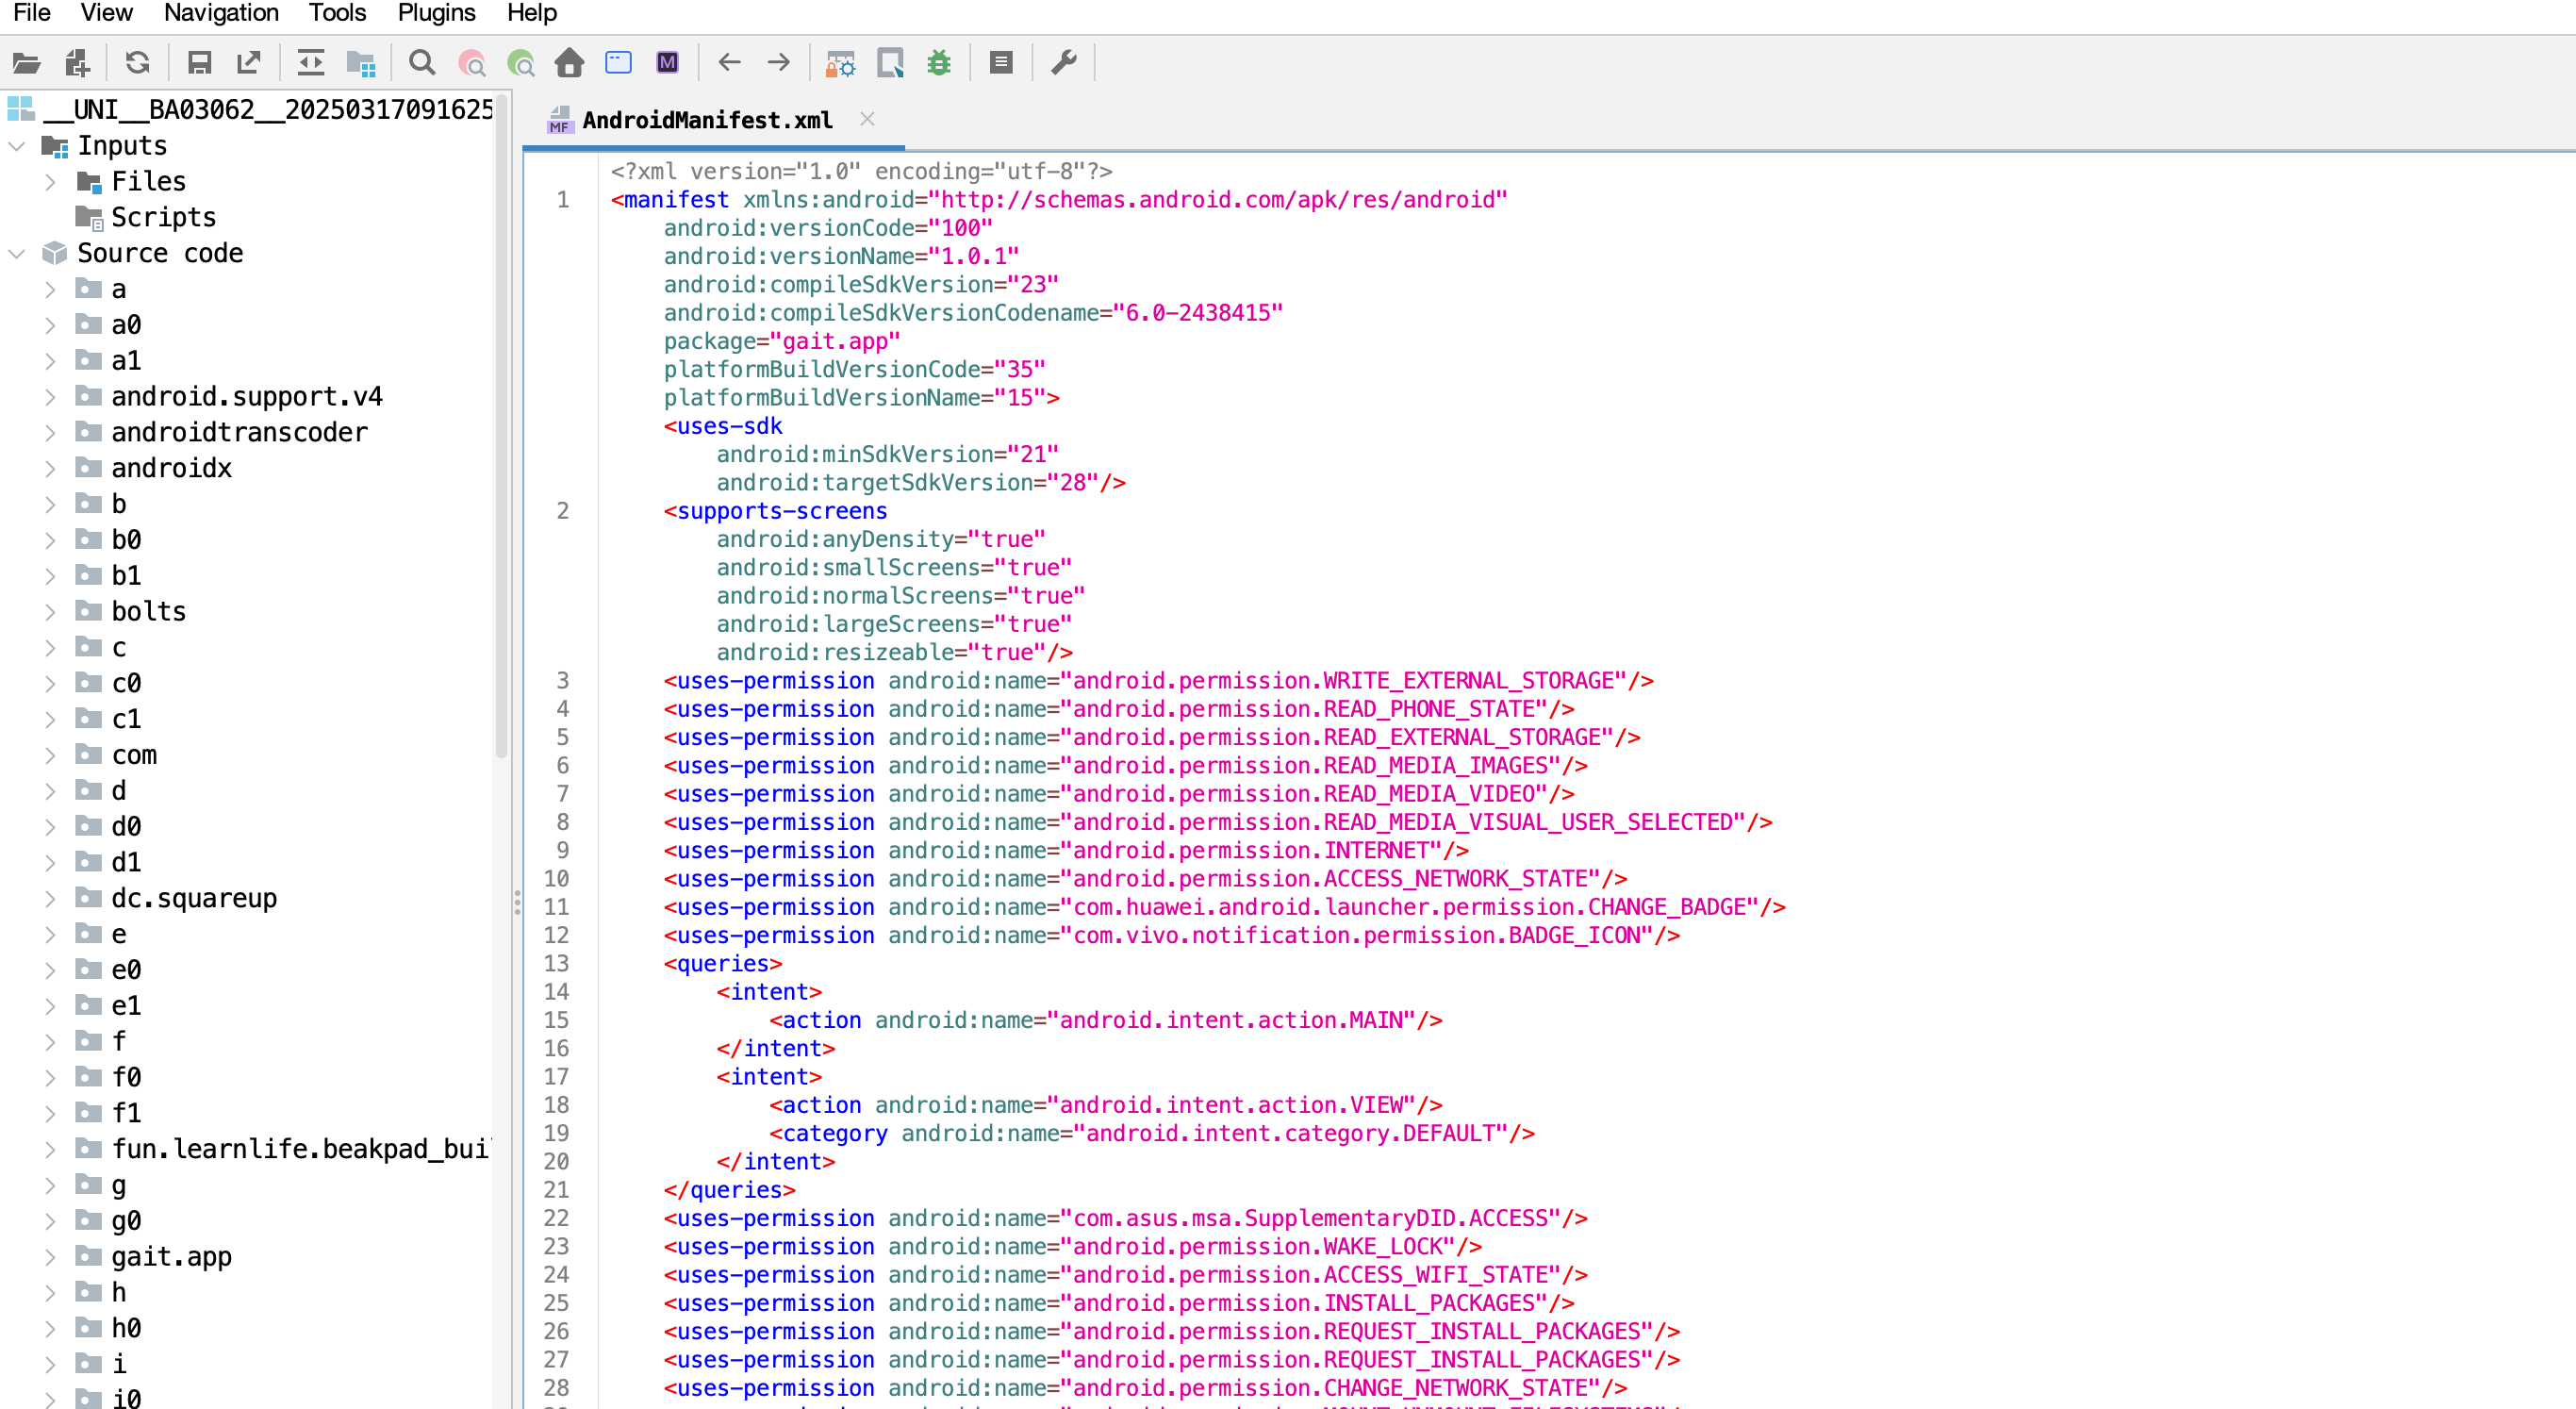2576x1409 pixels.
Task: Click the add files toolbar icon
Action: [x=77, y=63]
